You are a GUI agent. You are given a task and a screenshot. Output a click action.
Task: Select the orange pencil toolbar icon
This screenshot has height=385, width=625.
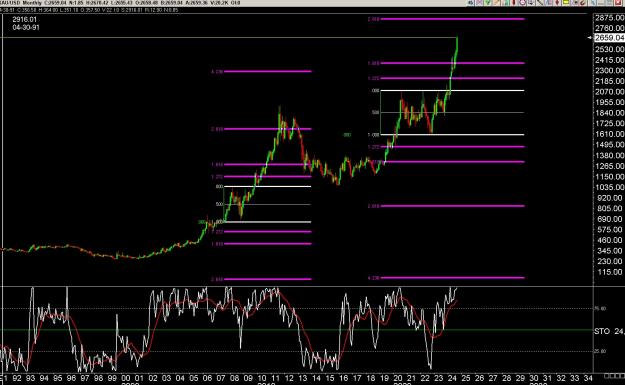point(496,3)
